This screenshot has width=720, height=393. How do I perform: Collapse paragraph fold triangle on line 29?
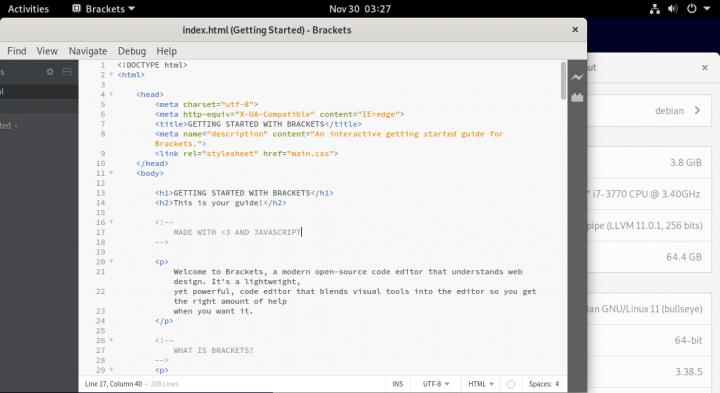pos(111,370)
